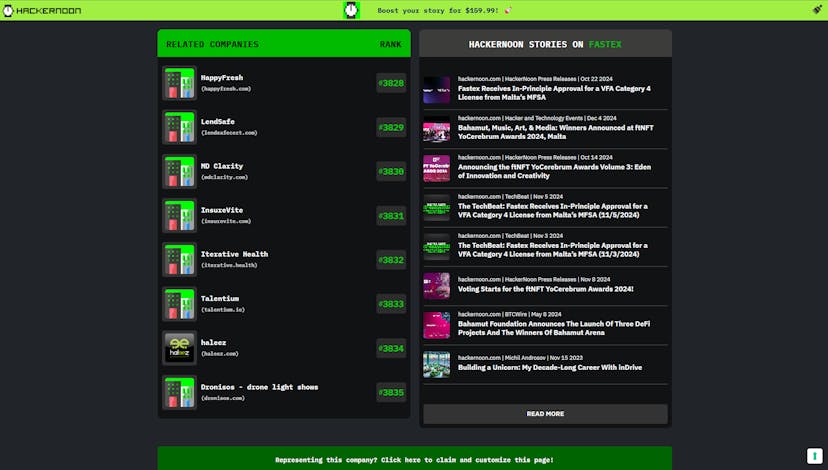Open the Iterative Health company name link
828x470 pixels.
(234, 254)
